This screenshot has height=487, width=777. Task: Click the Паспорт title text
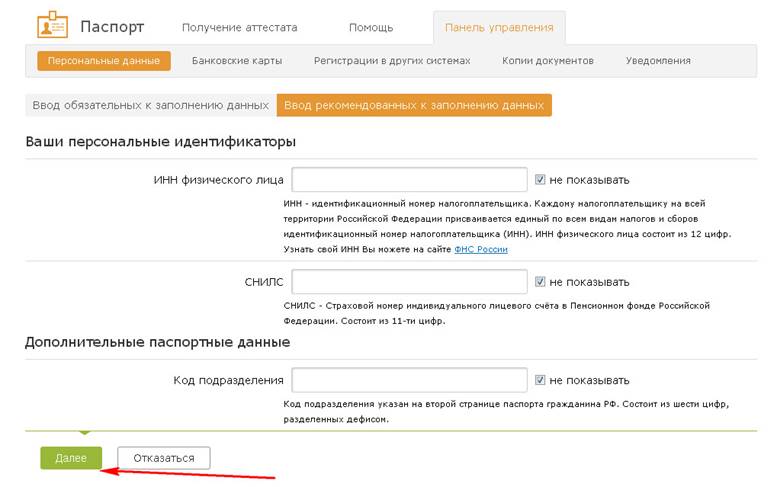pyautogui.click(x=112, y=27)
